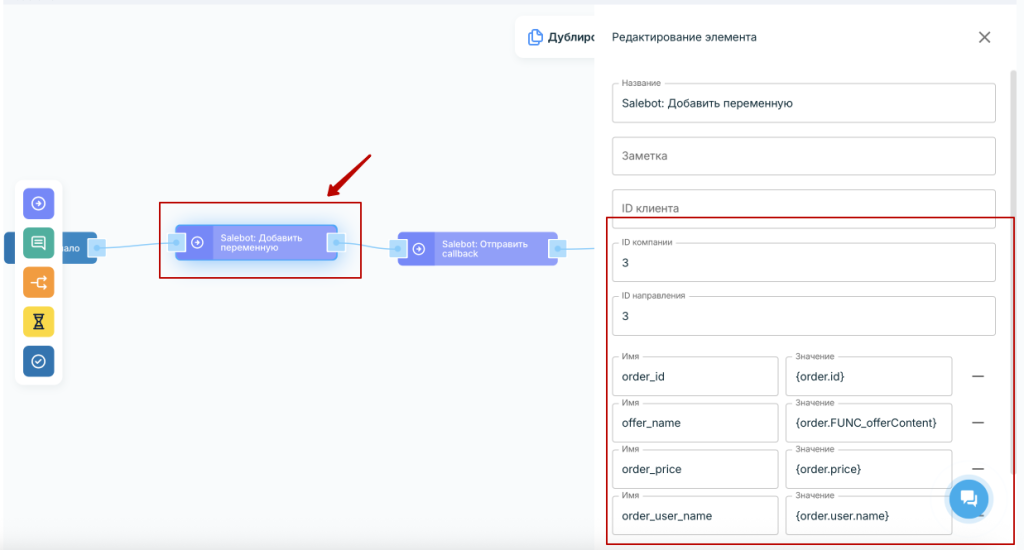Select the 'Salebot: Добавить переменную' node
This screenshot has width=1024, height=550.
256,242
